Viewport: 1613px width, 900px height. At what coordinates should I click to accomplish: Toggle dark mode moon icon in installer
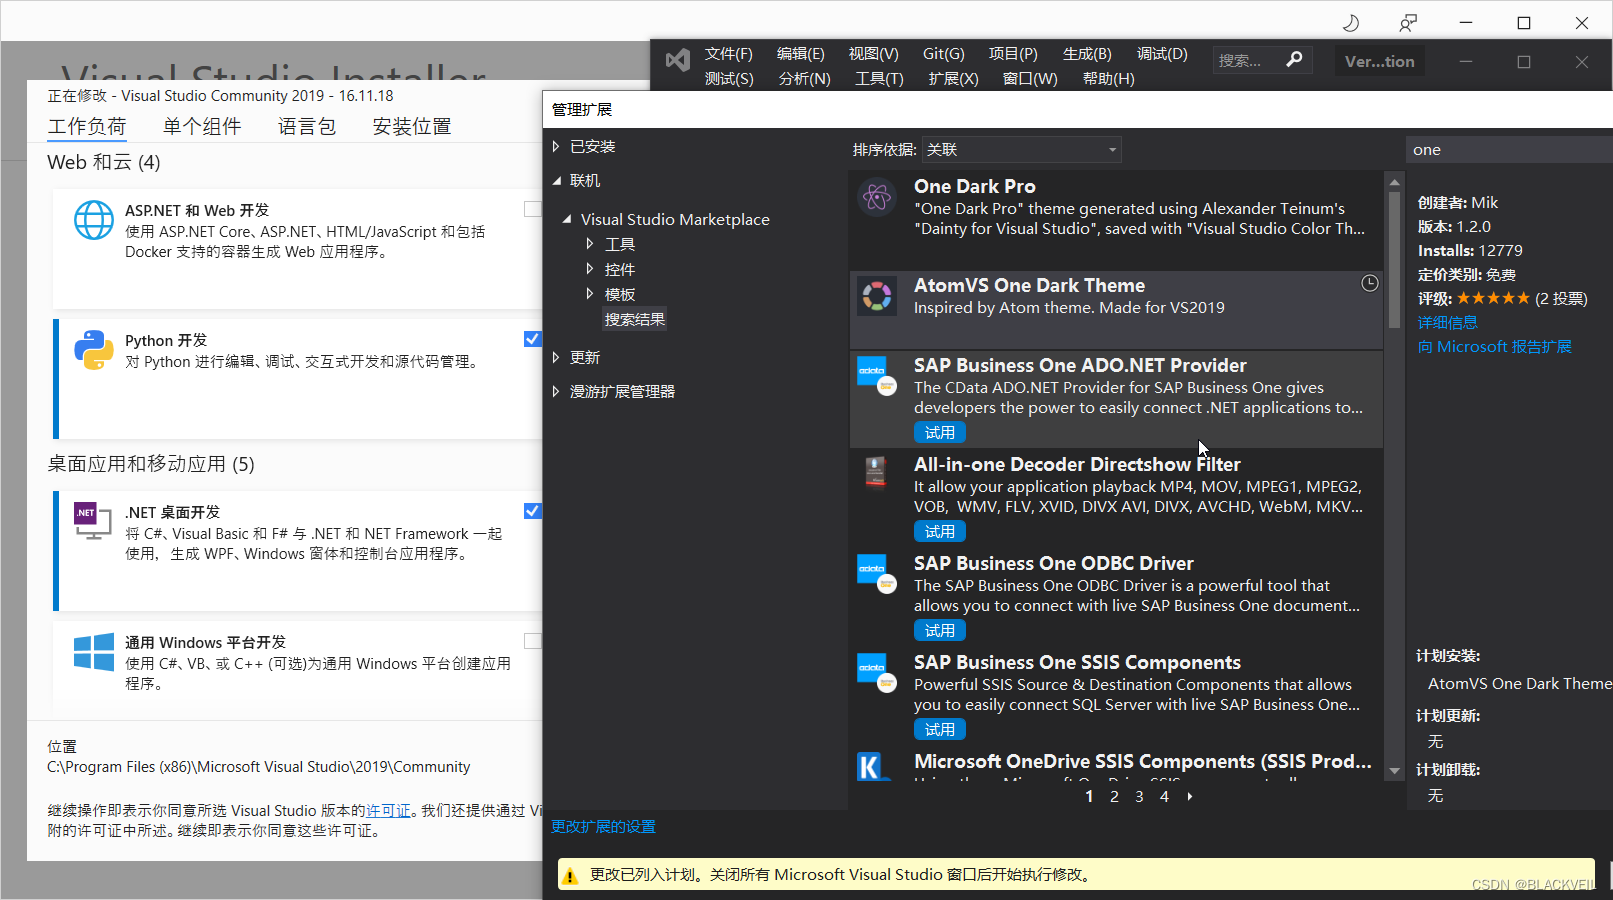click(1351, 22)
